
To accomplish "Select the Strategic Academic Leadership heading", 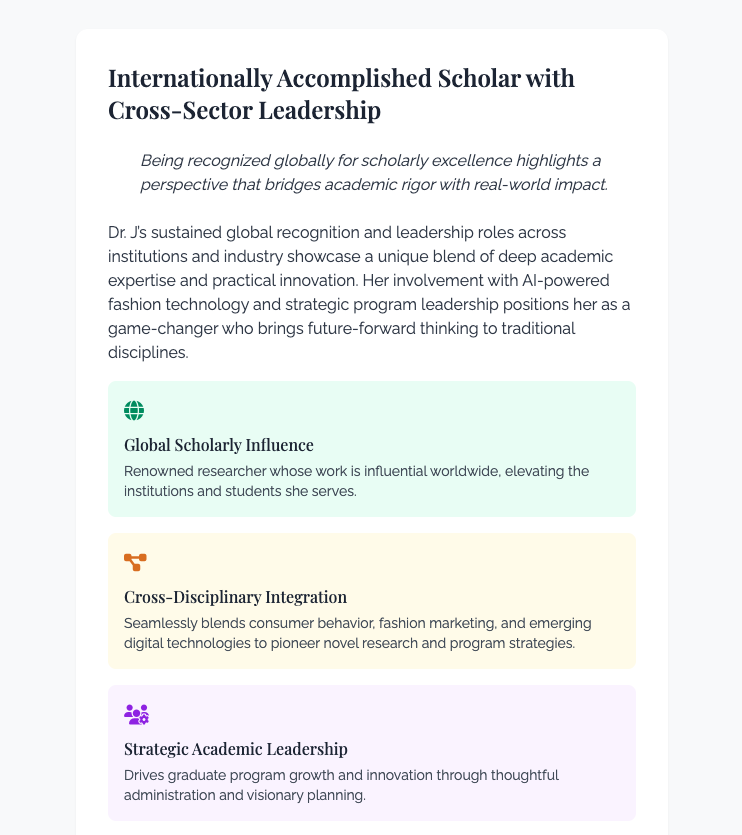I will pyautogui.click(x=235, y=749).
